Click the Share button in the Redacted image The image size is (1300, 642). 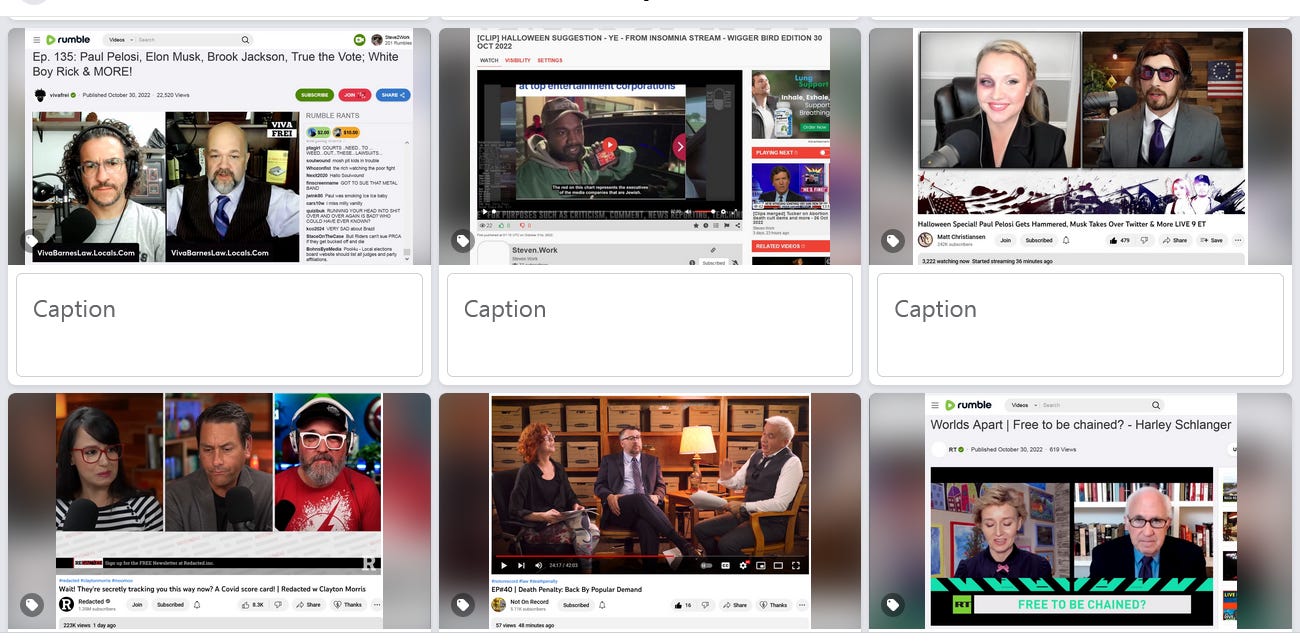[310, 604]
